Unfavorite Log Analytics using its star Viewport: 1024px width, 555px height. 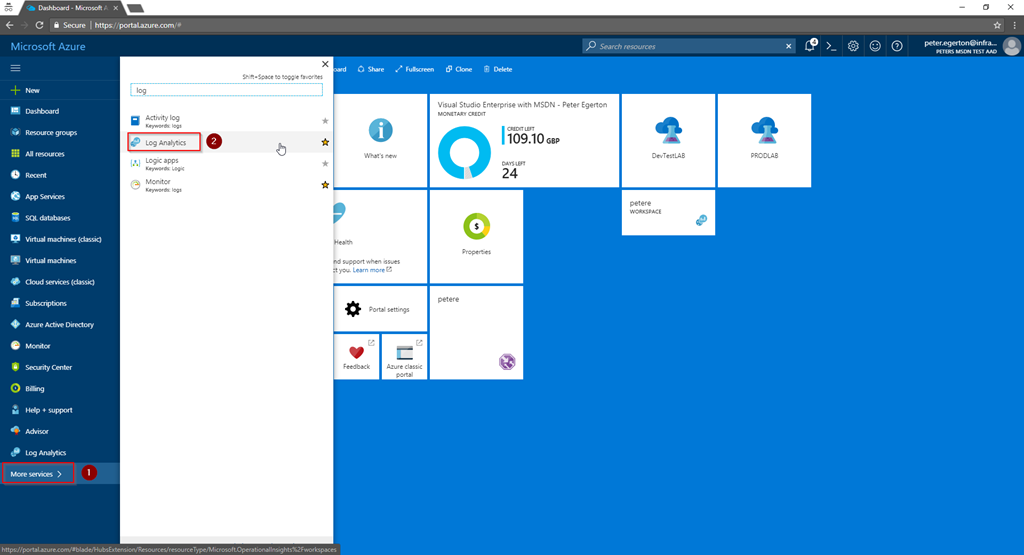click(325, 143)
